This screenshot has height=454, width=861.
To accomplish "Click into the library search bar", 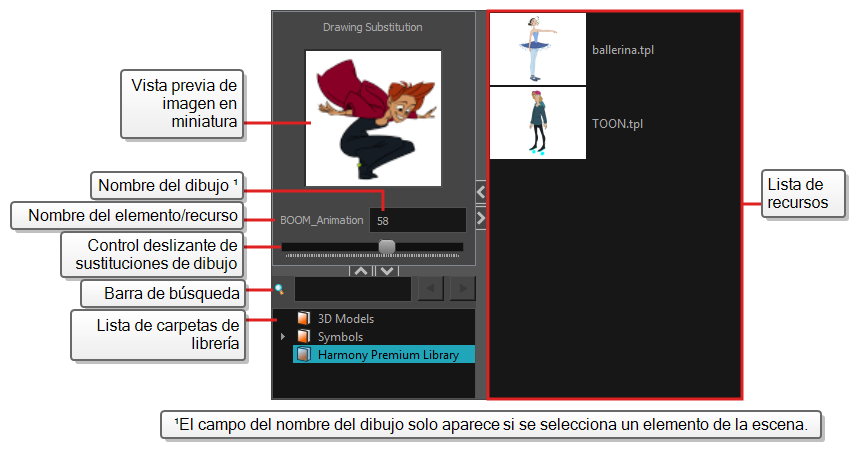I will point(353,289).
